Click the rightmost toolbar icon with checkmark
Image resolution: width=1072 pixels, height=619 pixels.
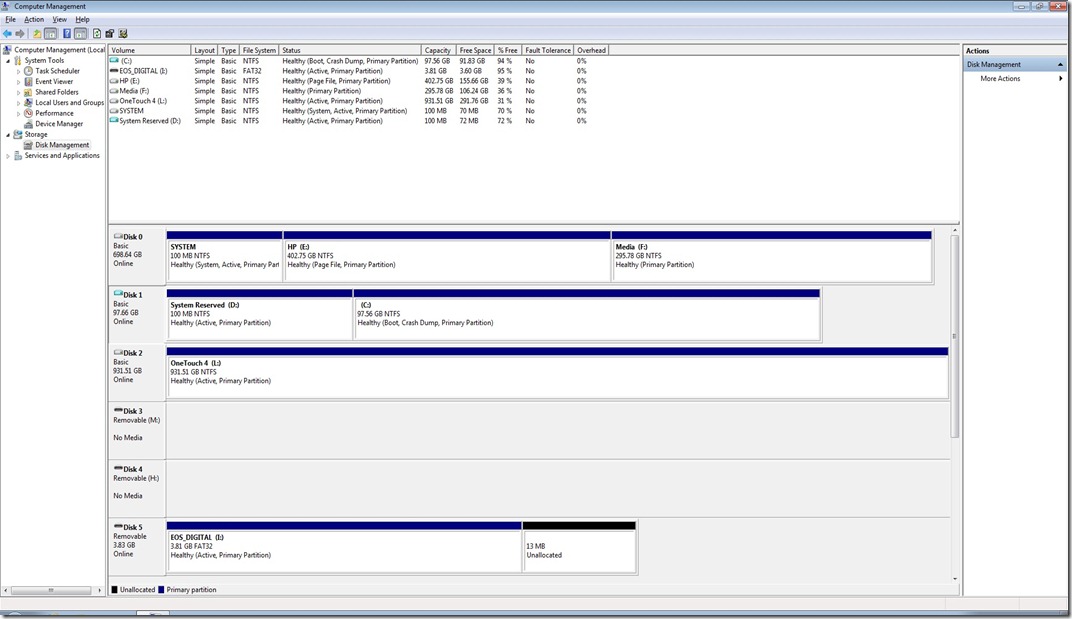(123, 34)
